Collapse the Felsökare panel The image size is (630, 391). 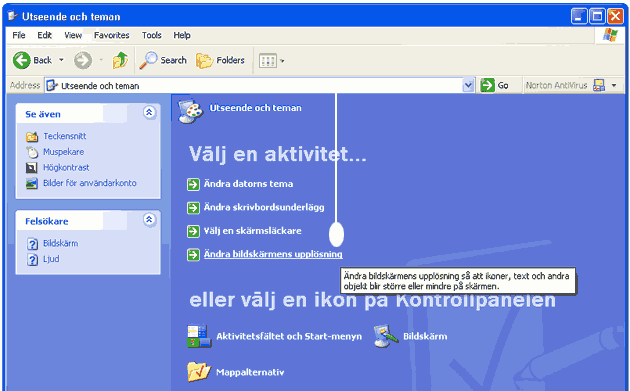[x=149, y=219]
